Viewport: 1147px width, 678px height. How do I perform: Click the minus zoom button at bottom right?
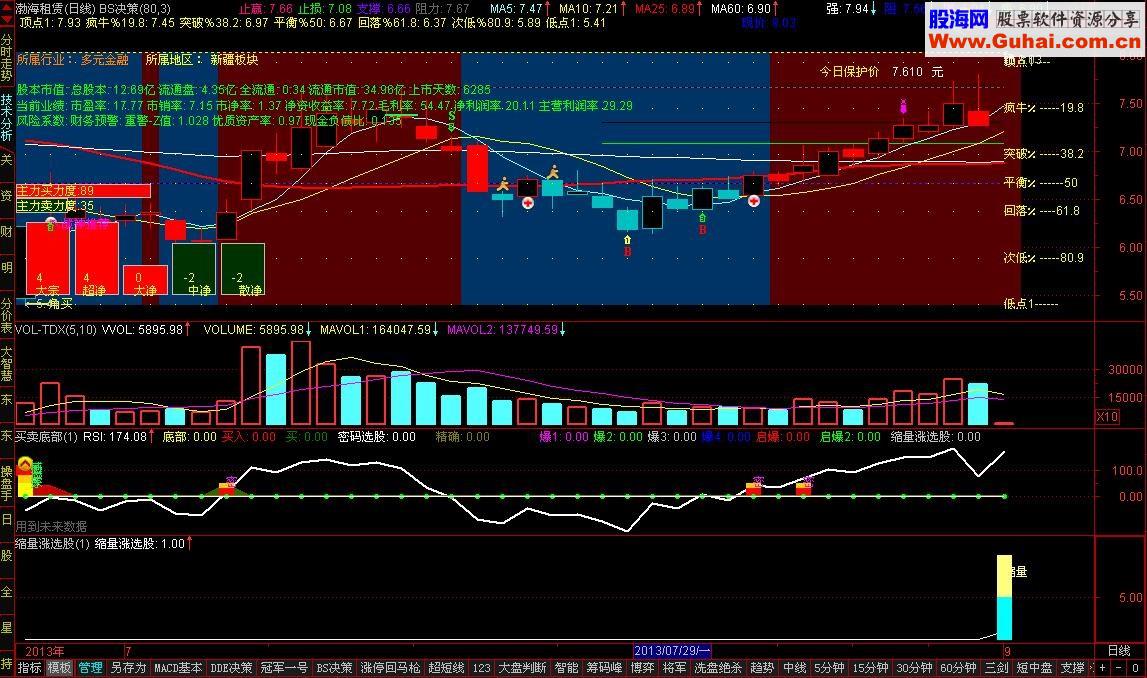tap(1119, 668)
